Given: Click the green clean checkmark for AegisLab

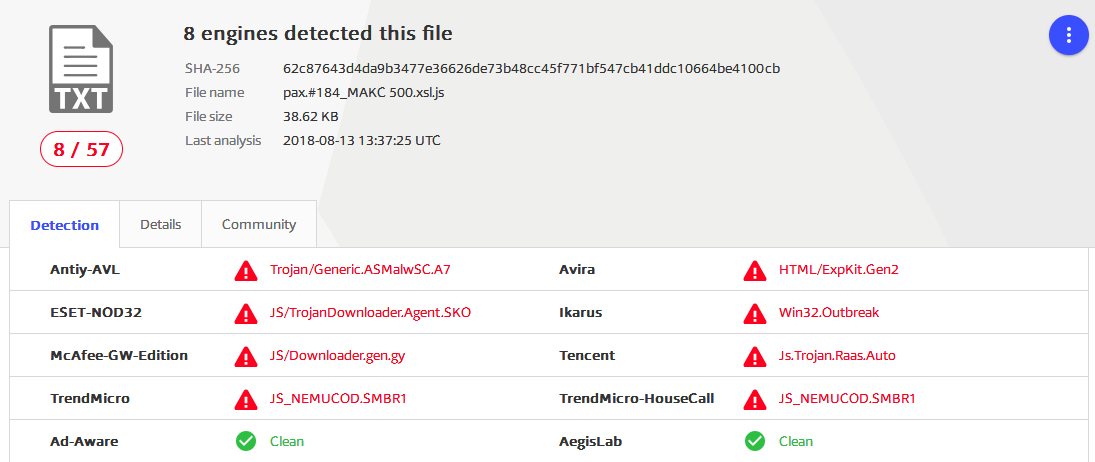Looking at the screenshot, I should coord(755,441).
